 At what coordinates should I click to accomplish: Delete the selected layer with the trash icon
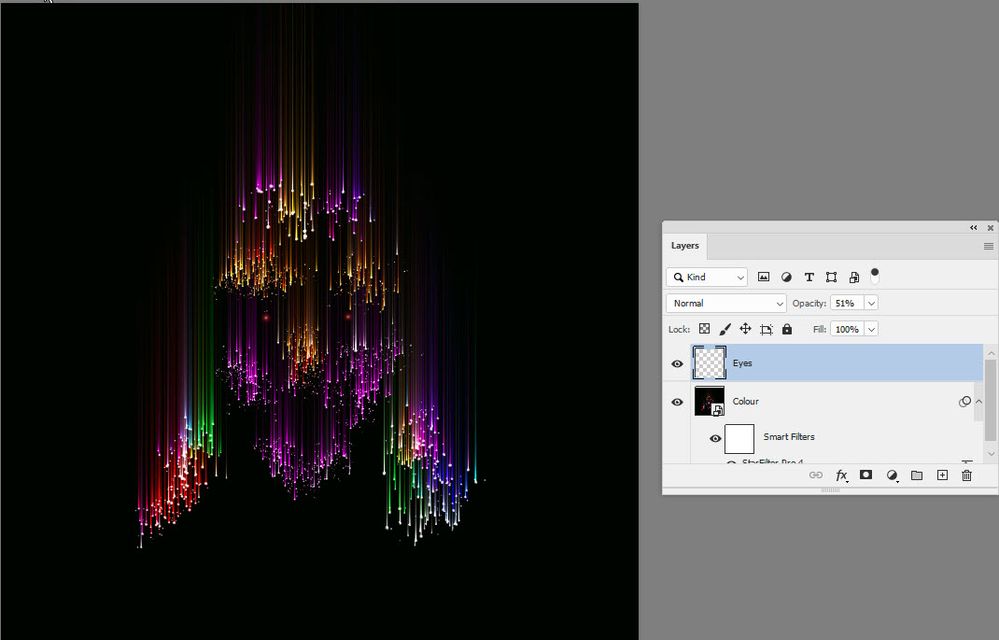coord(967,475)
